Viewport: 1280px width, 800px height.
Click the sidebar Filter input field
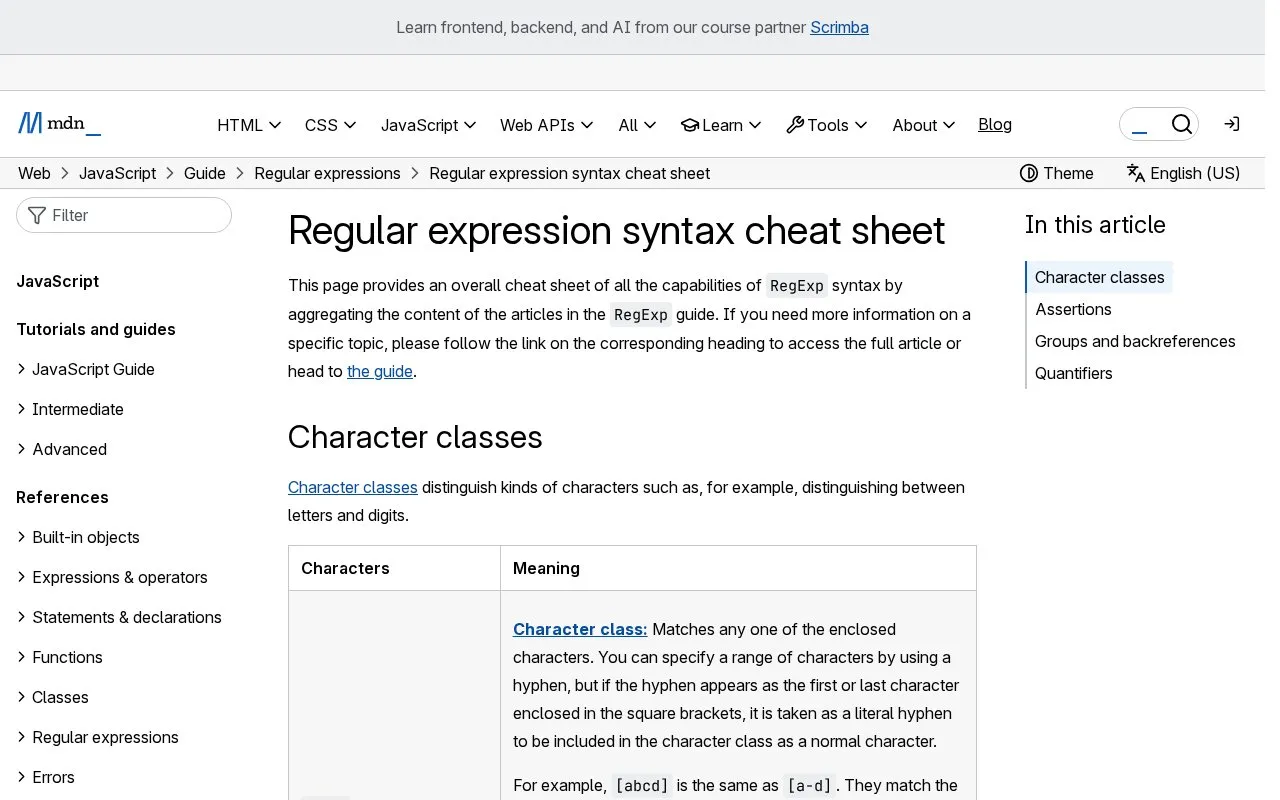coord(124,215)
